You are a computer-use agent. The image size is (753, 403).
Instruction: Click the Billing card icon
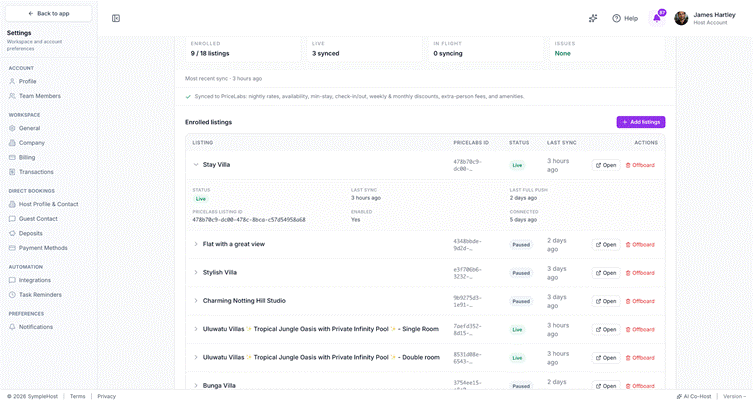12,157
